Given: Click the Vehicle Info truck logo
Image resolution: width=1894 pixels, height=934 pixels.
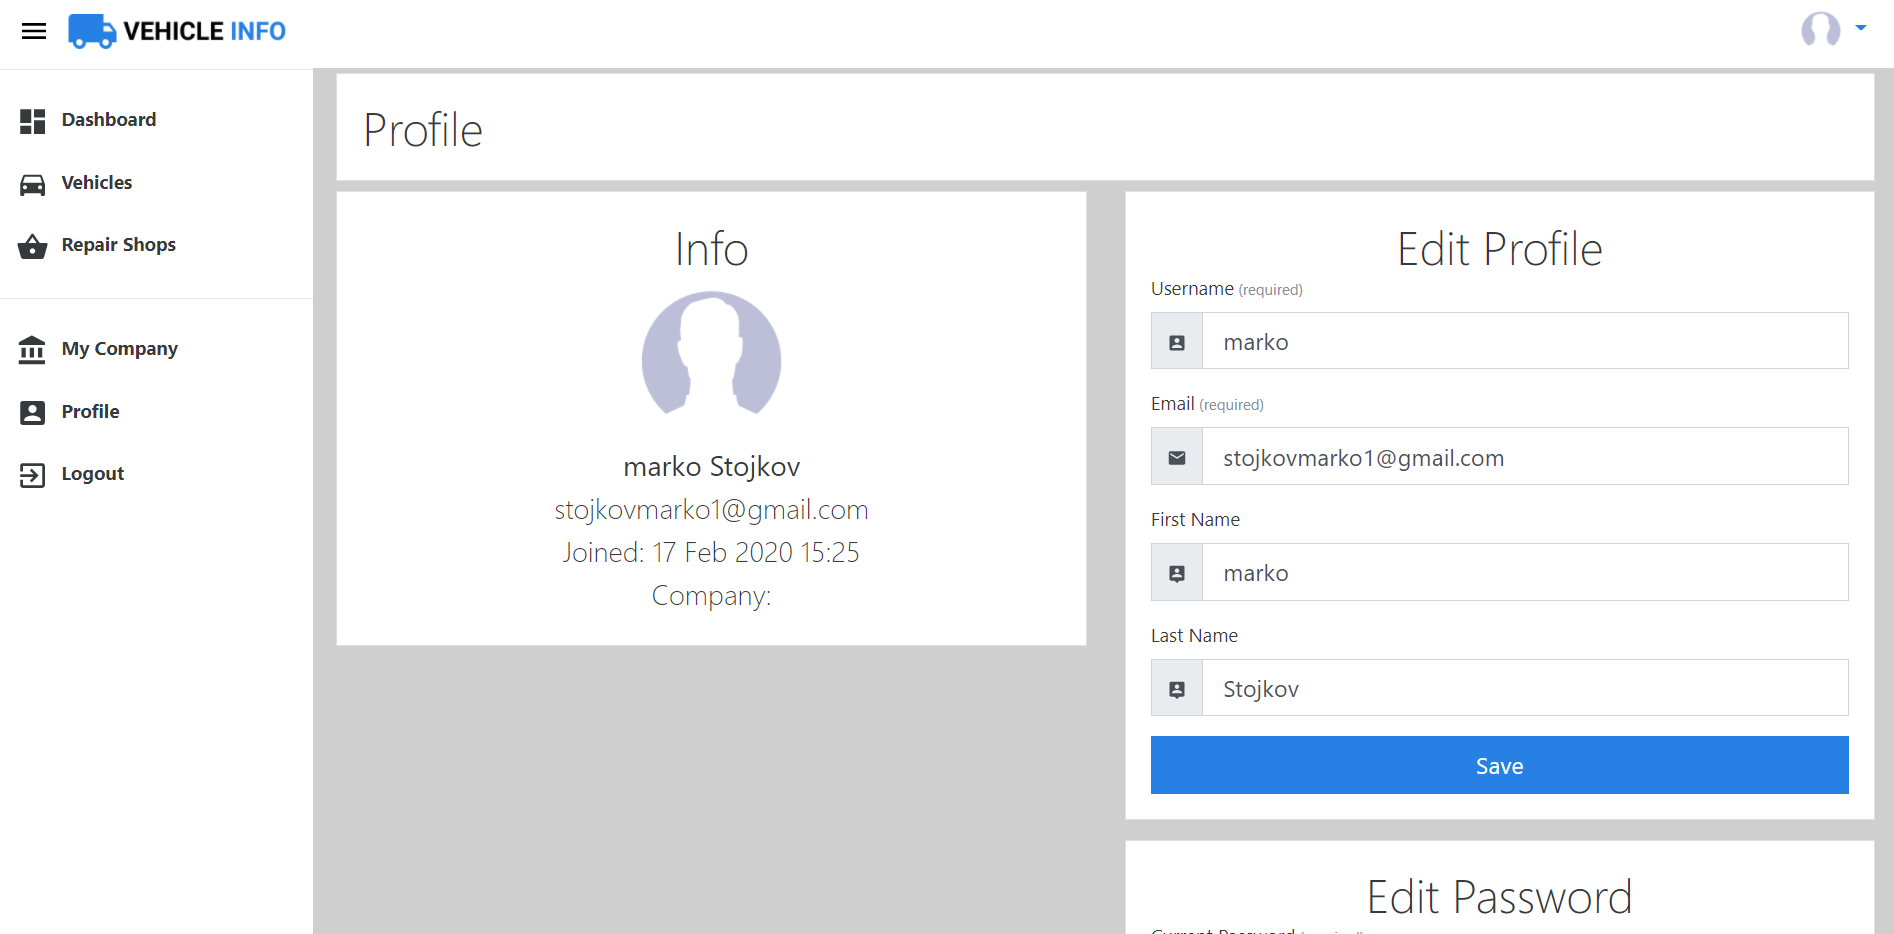Looking at the screenshot, I should click(91, 31).
